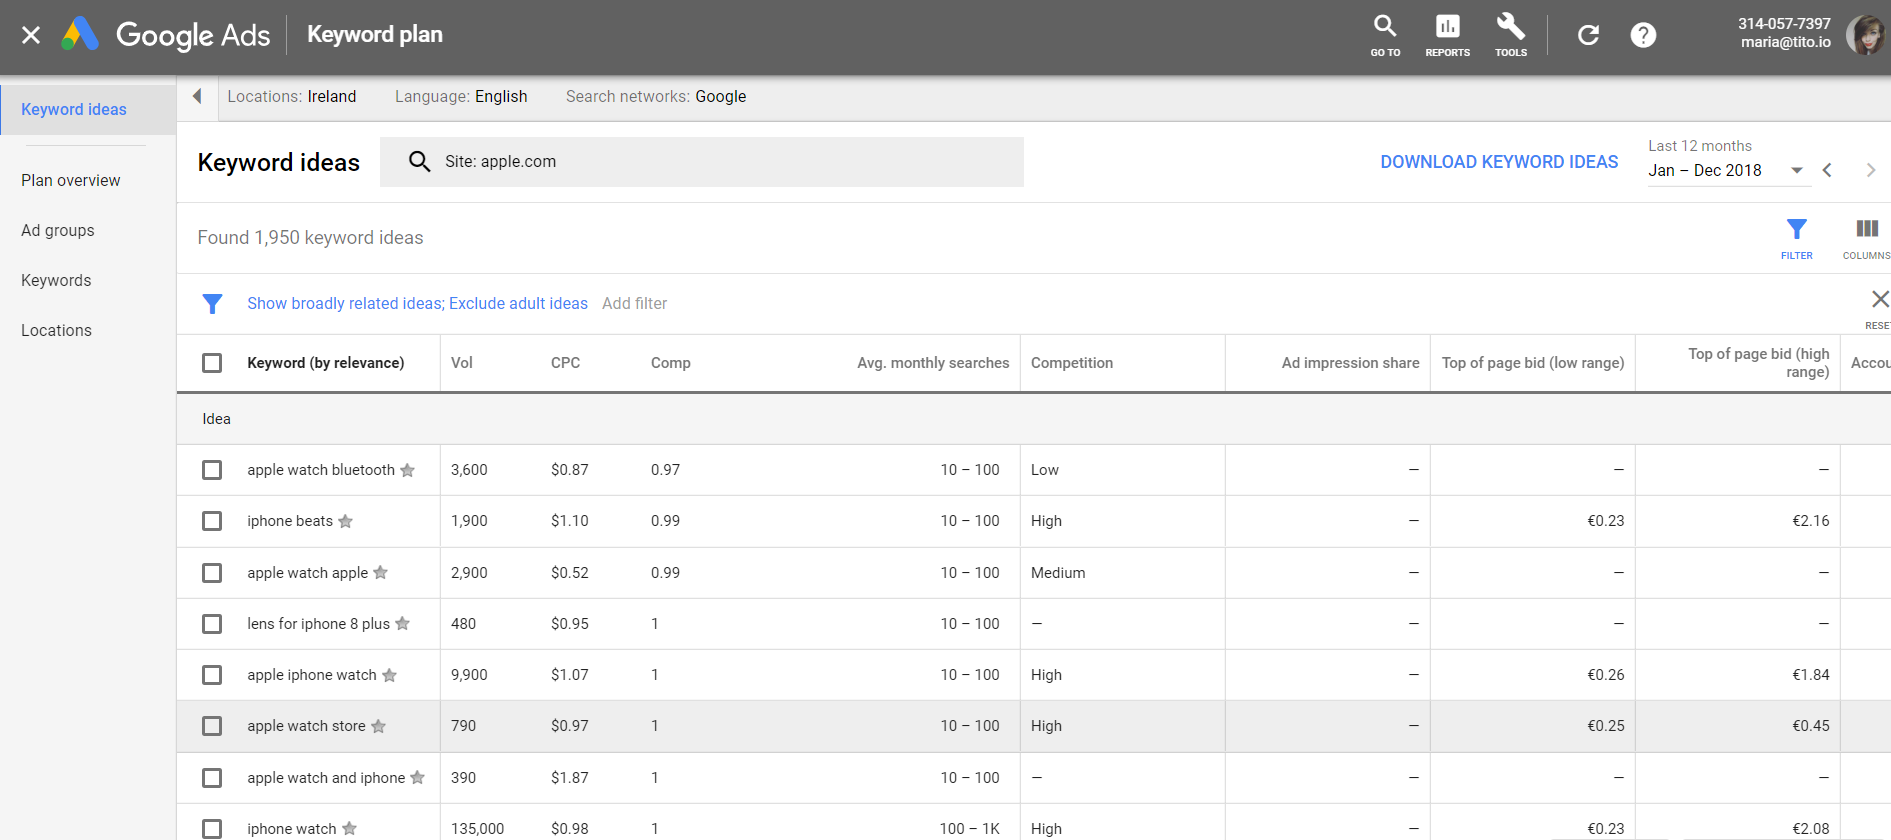Sort by Keyword (by relevance) column
This screenshot has width=1891, height=840.
click(x=326, y=363)
